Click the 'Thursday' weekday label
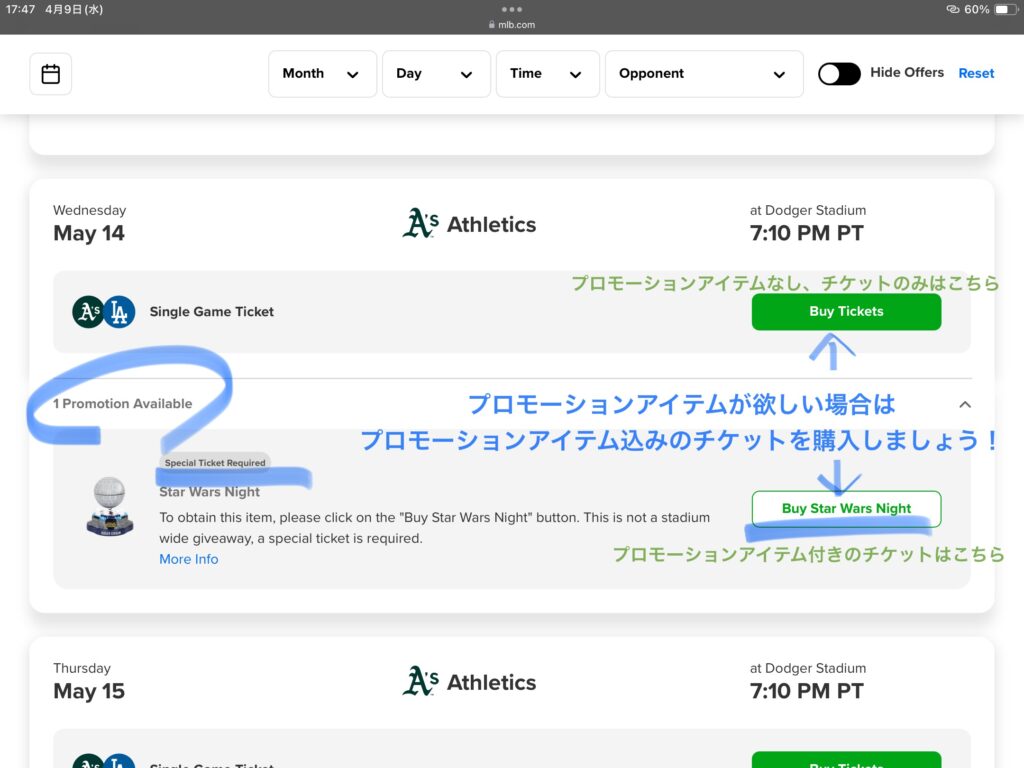 click(x=82, y=668)
